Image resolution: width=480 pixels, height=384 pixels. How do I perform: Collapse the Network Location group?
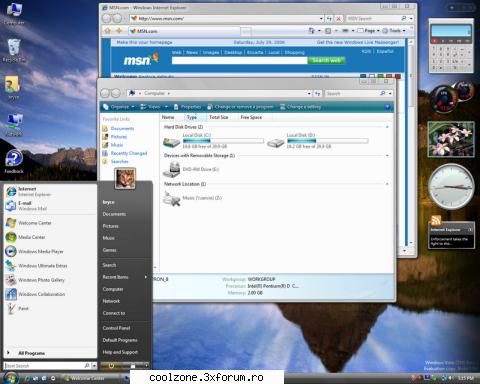pyautogui.click(x=387, y=184)
